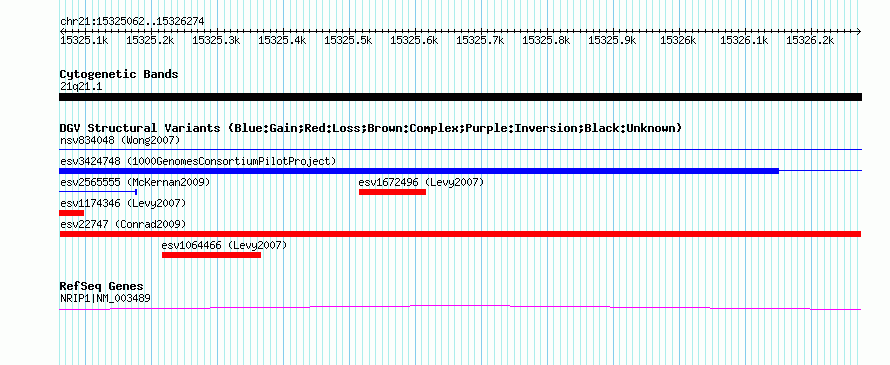Click the thick blue esv3424748 gain bar
The width and height of the screenshot is (890, 365).
tap(419, 170)
